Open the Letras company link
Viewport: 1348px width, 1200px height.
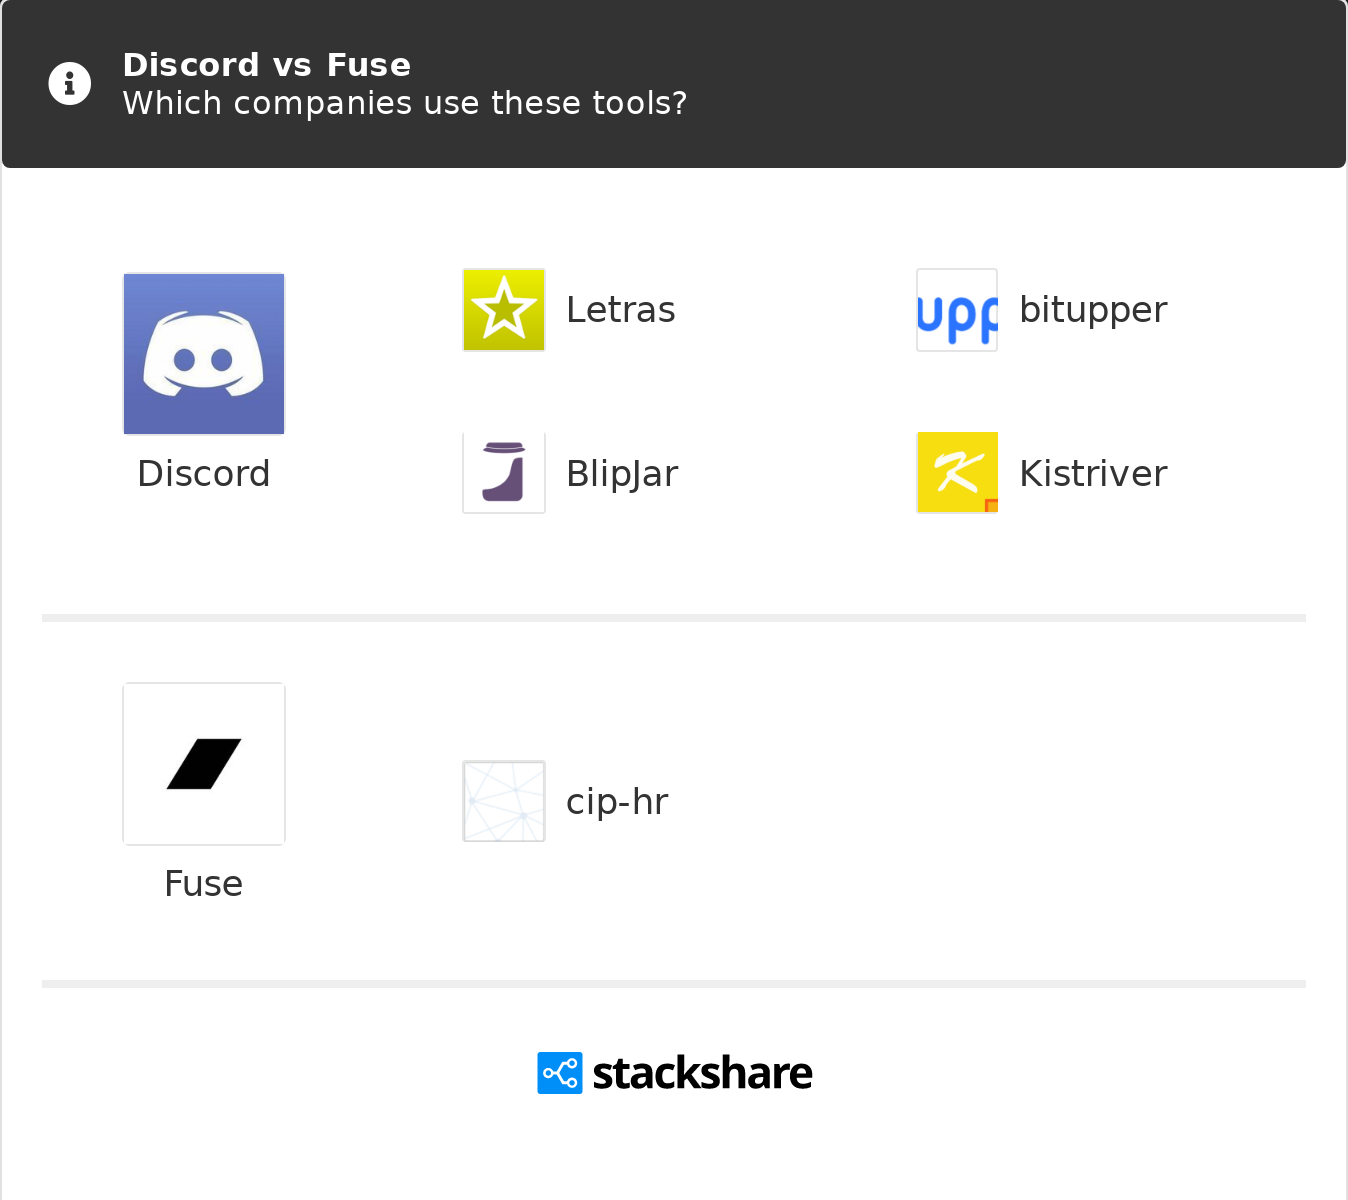click(x=620, y=310)
